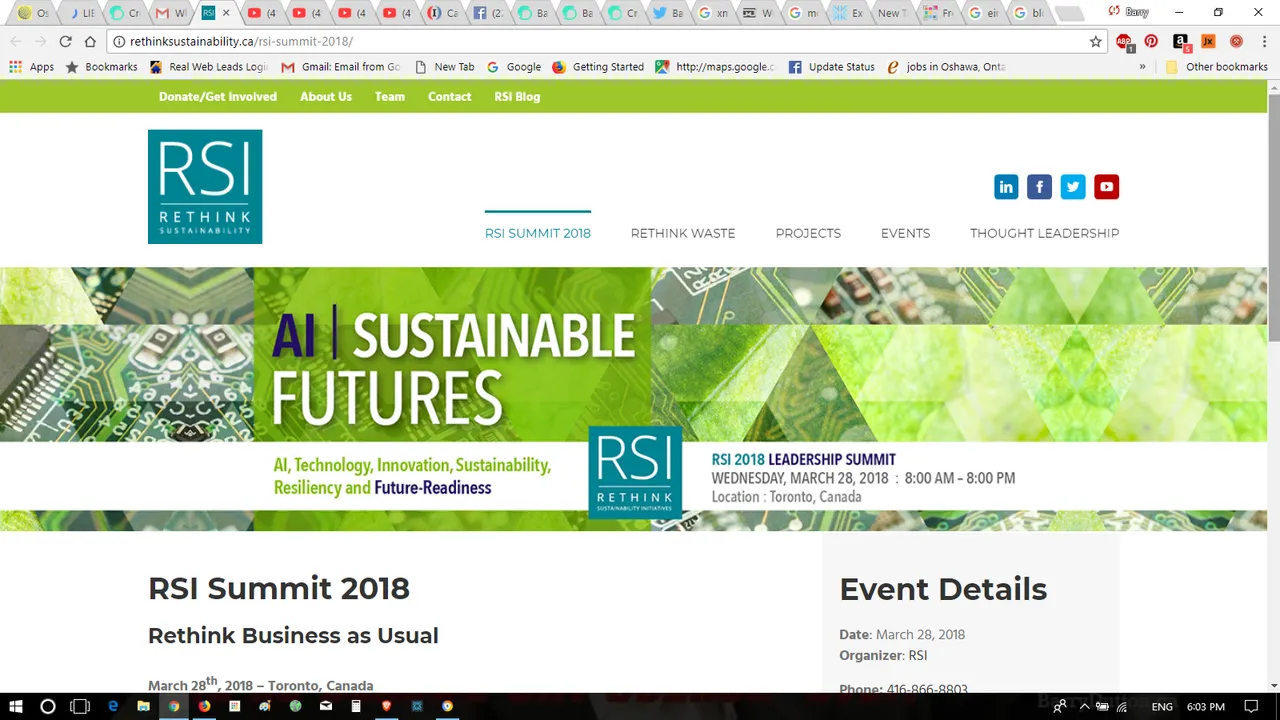Click the ENG language indicator
1280x720 pixels.
pyautogui.click(x=1162, y=706)
